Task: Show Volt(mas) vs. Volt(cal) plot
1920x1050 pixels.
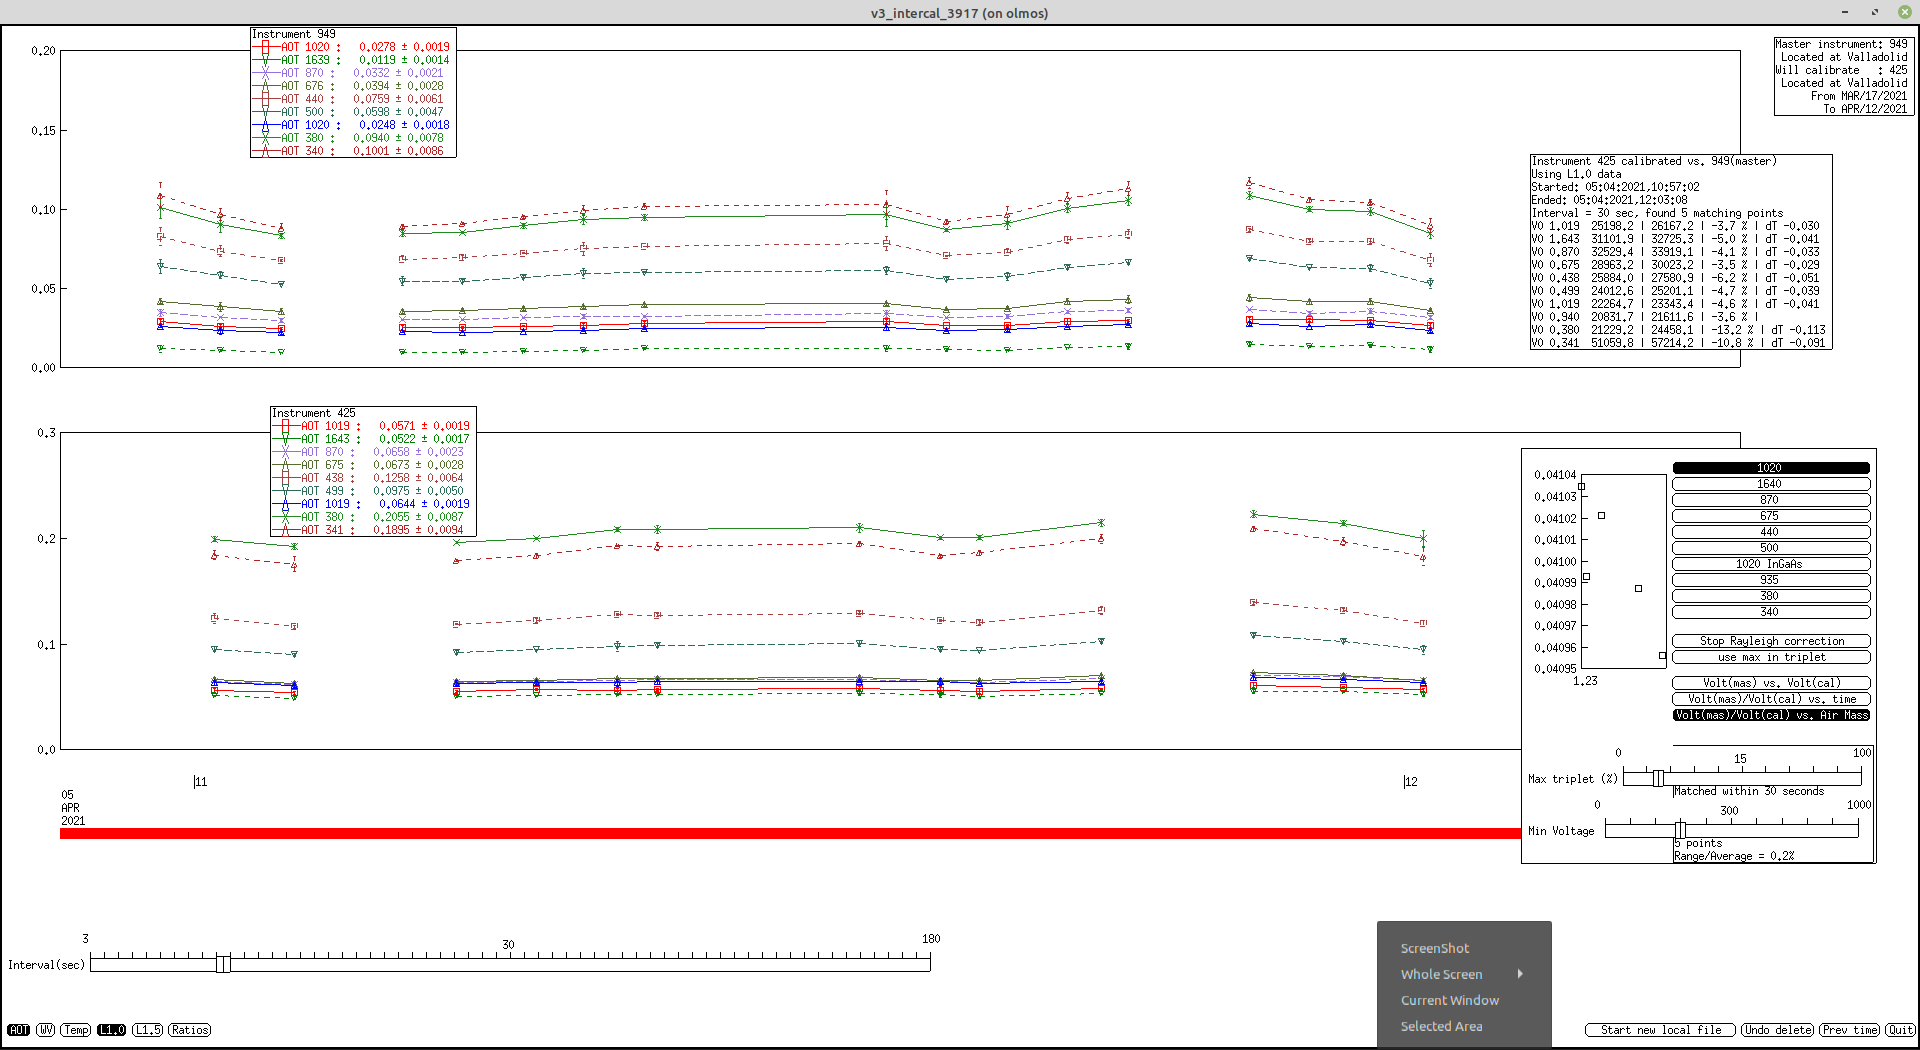Action: coord(1771,683)
